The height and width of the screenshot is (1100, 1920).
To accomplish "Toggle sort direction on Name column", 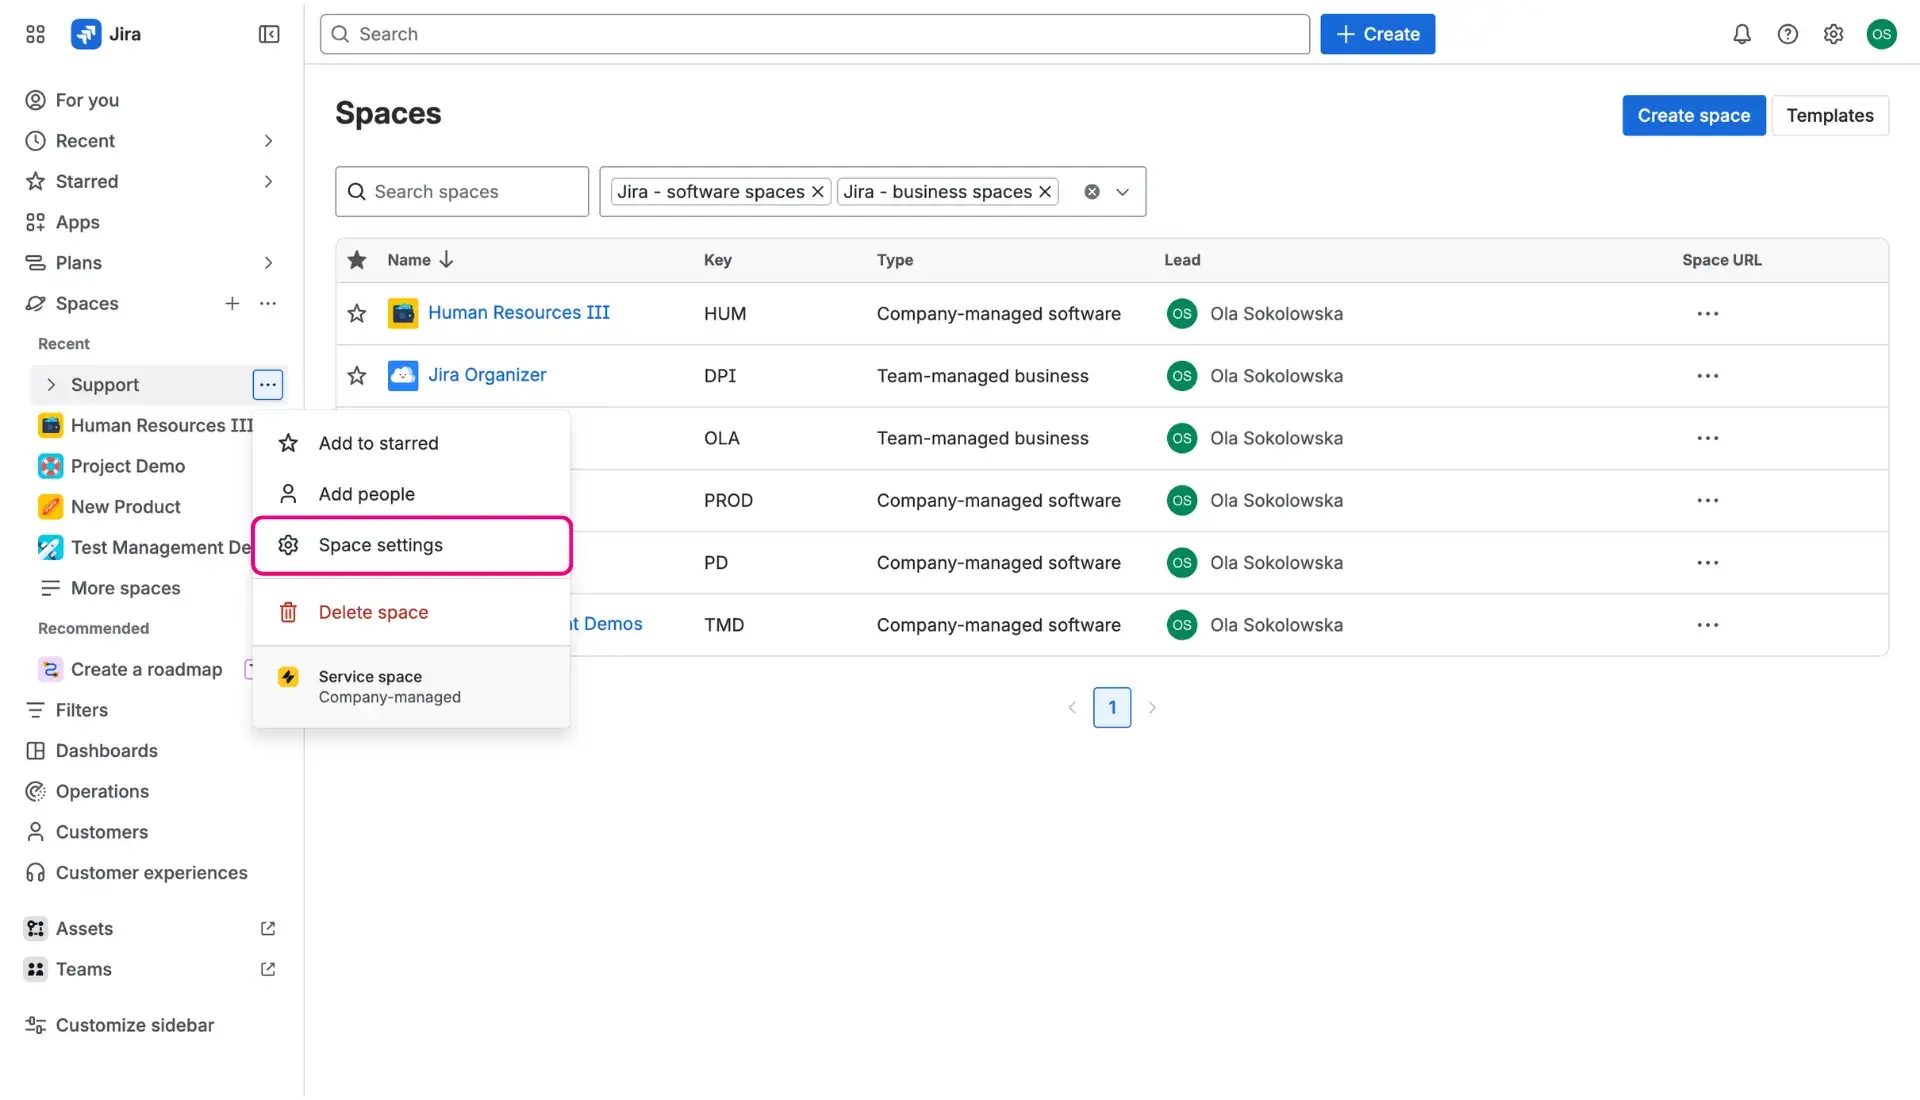I will (x=444, y=259).
